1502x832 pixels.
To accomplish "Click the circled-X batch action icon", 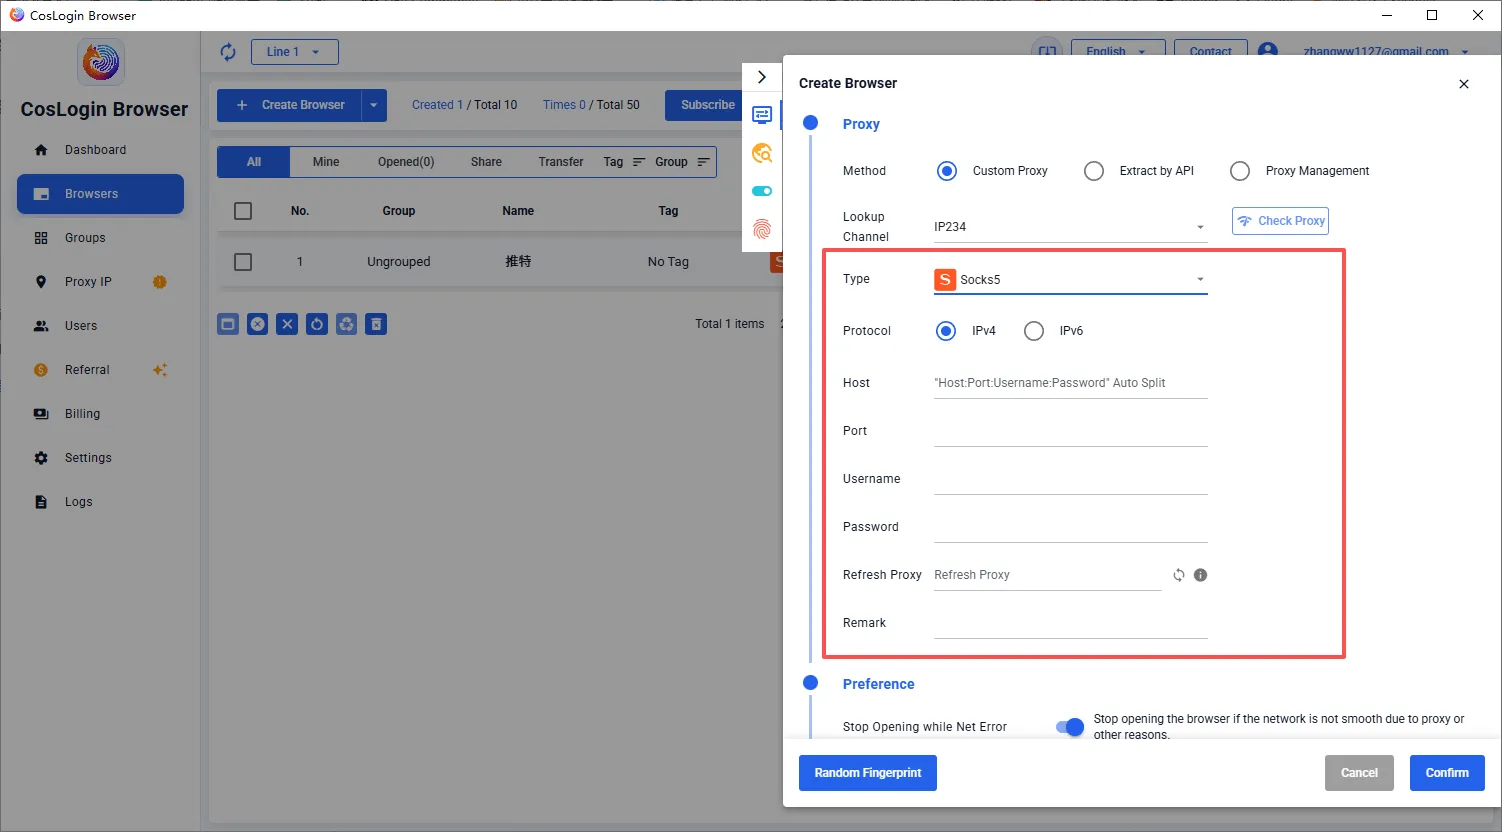I will point(258,324).
